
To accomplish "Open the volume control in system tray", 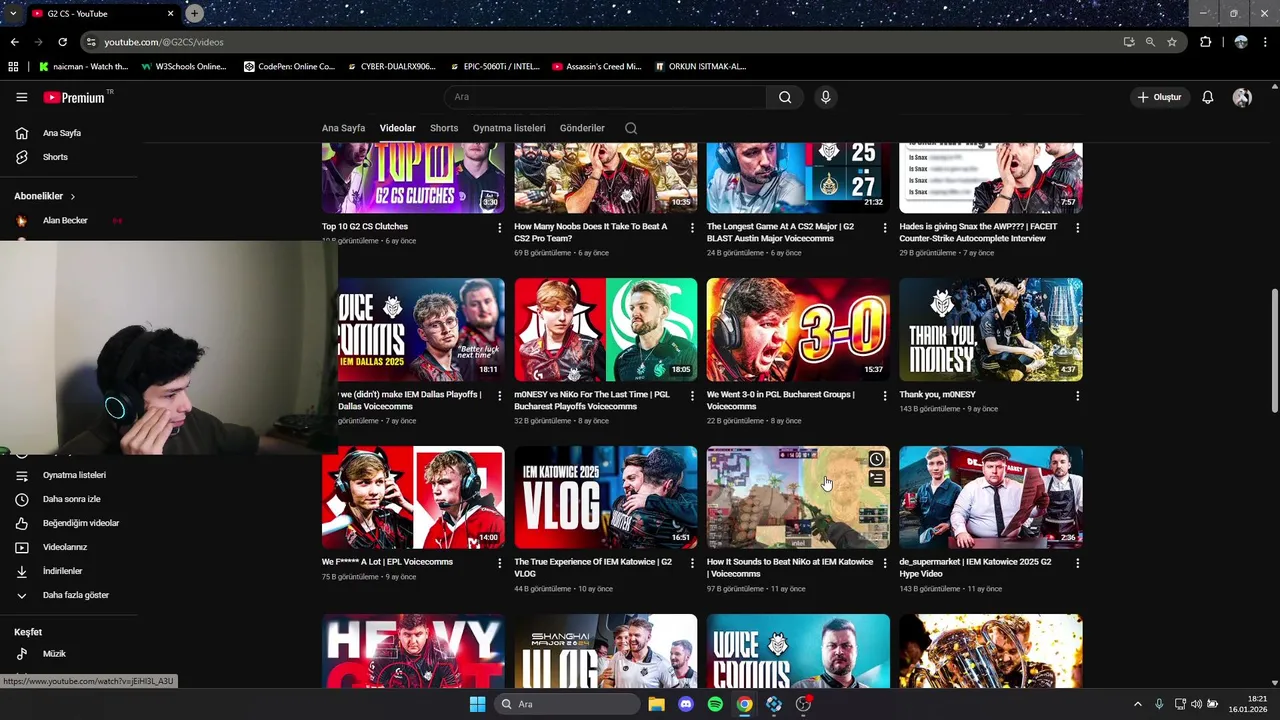I will click(x=1197, y=704).
